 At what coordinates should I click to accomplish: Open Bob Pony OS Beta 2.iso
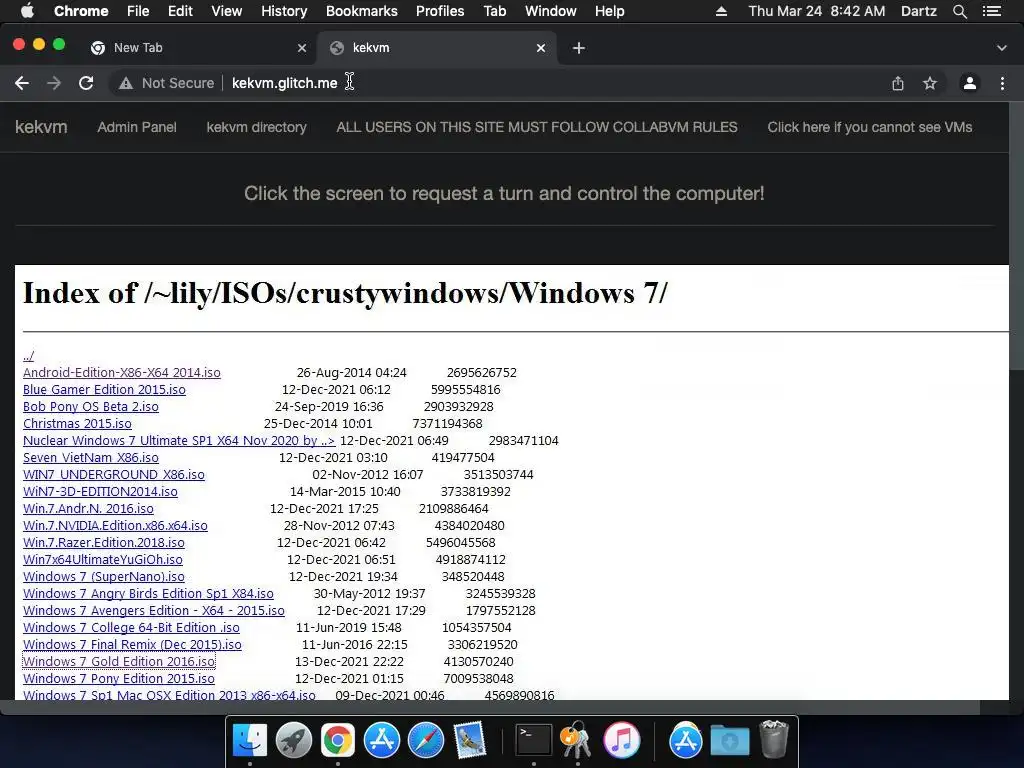91,406
